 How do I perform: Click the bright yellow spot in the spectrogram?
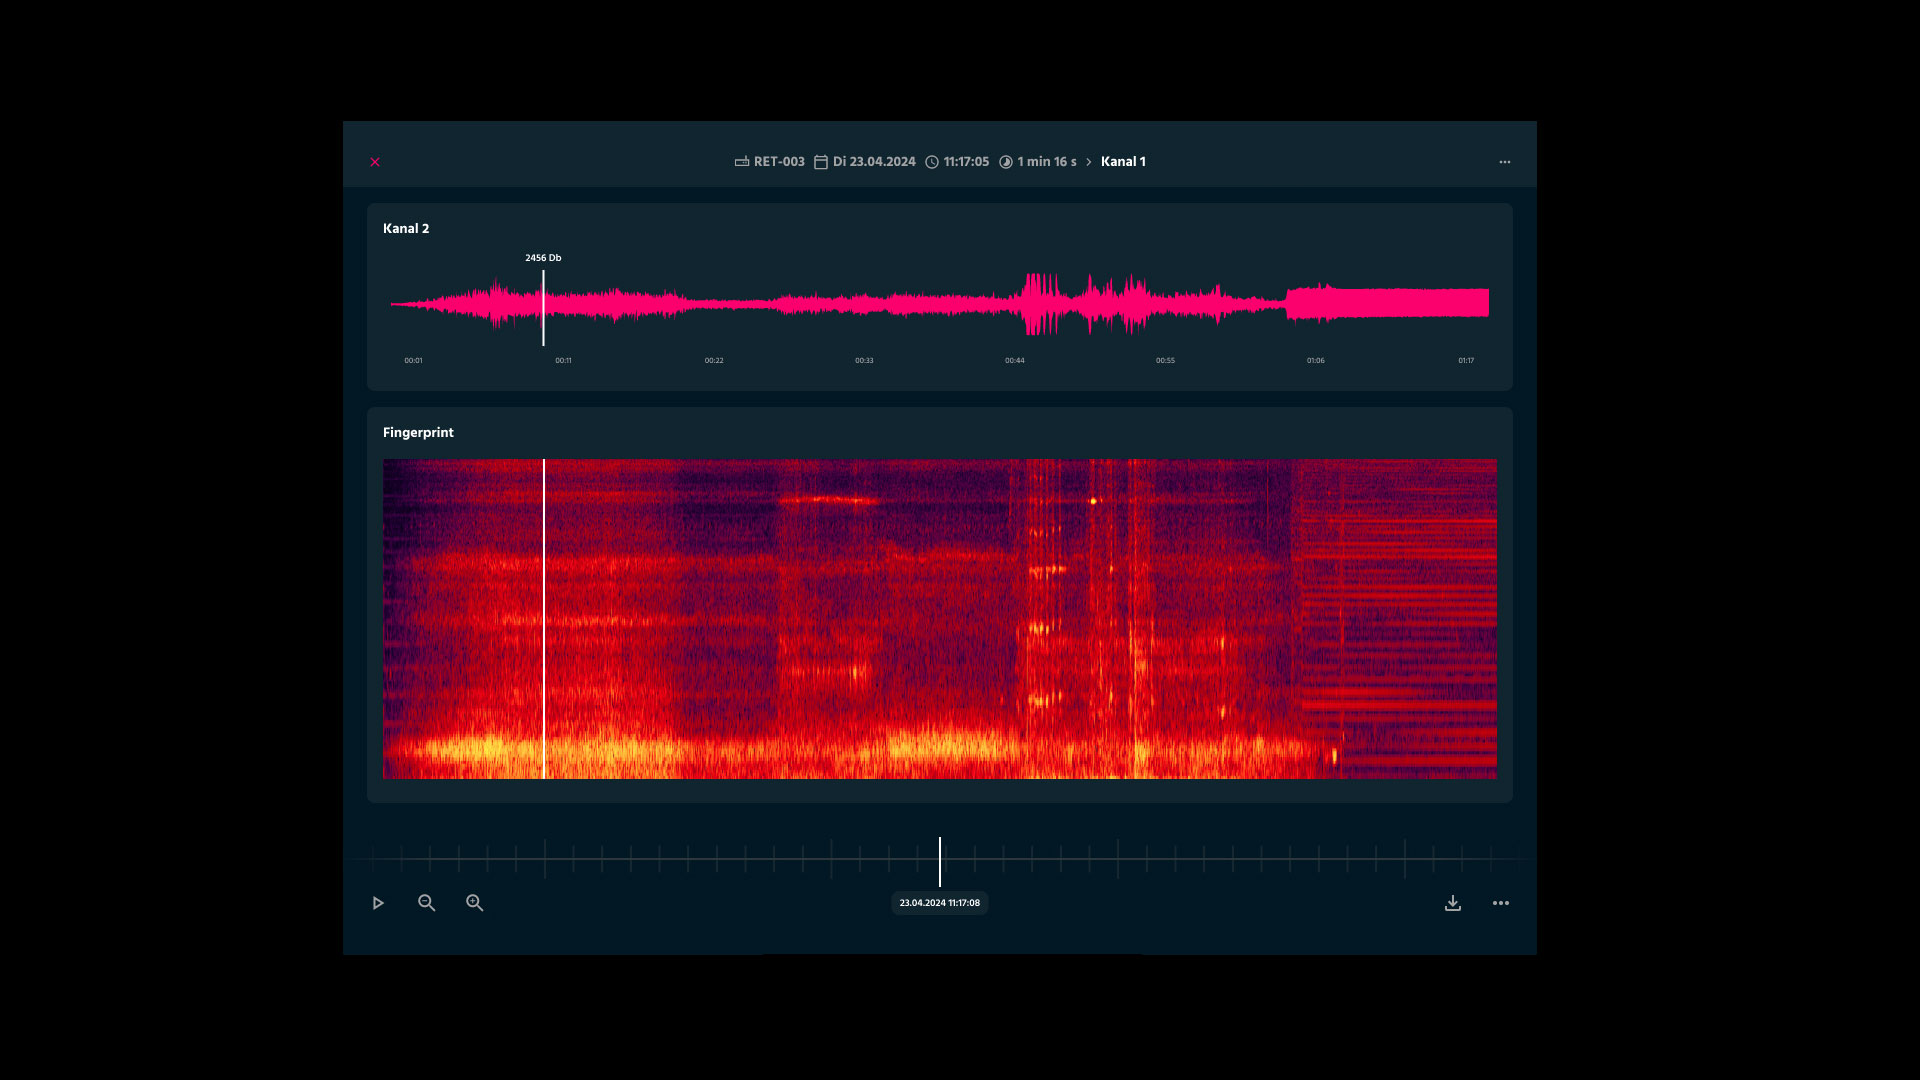coord(1093,501)
